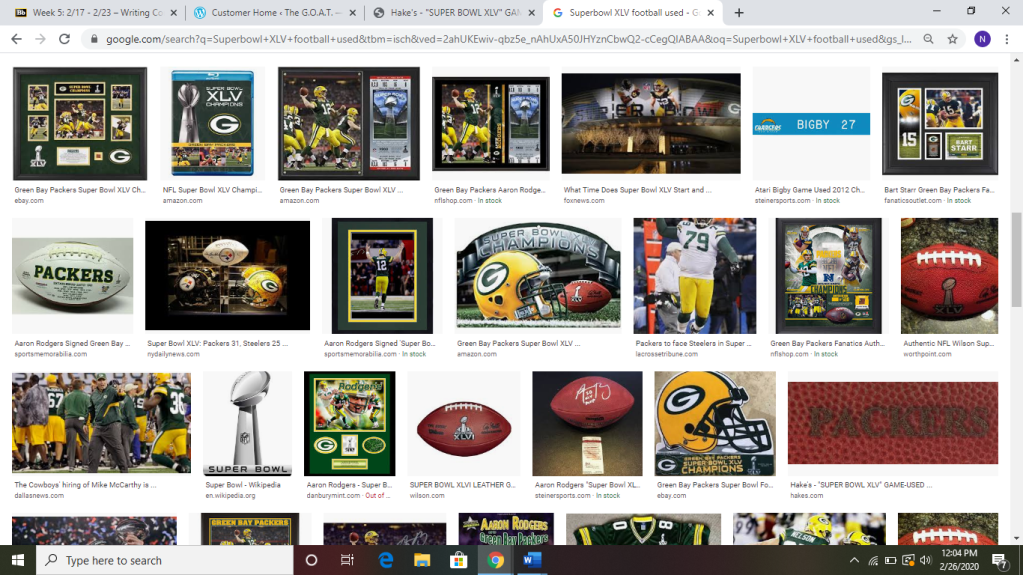Open the Chrome profile avatar
The width and height of the screenshot is (1023, 575).
[982, 39]
